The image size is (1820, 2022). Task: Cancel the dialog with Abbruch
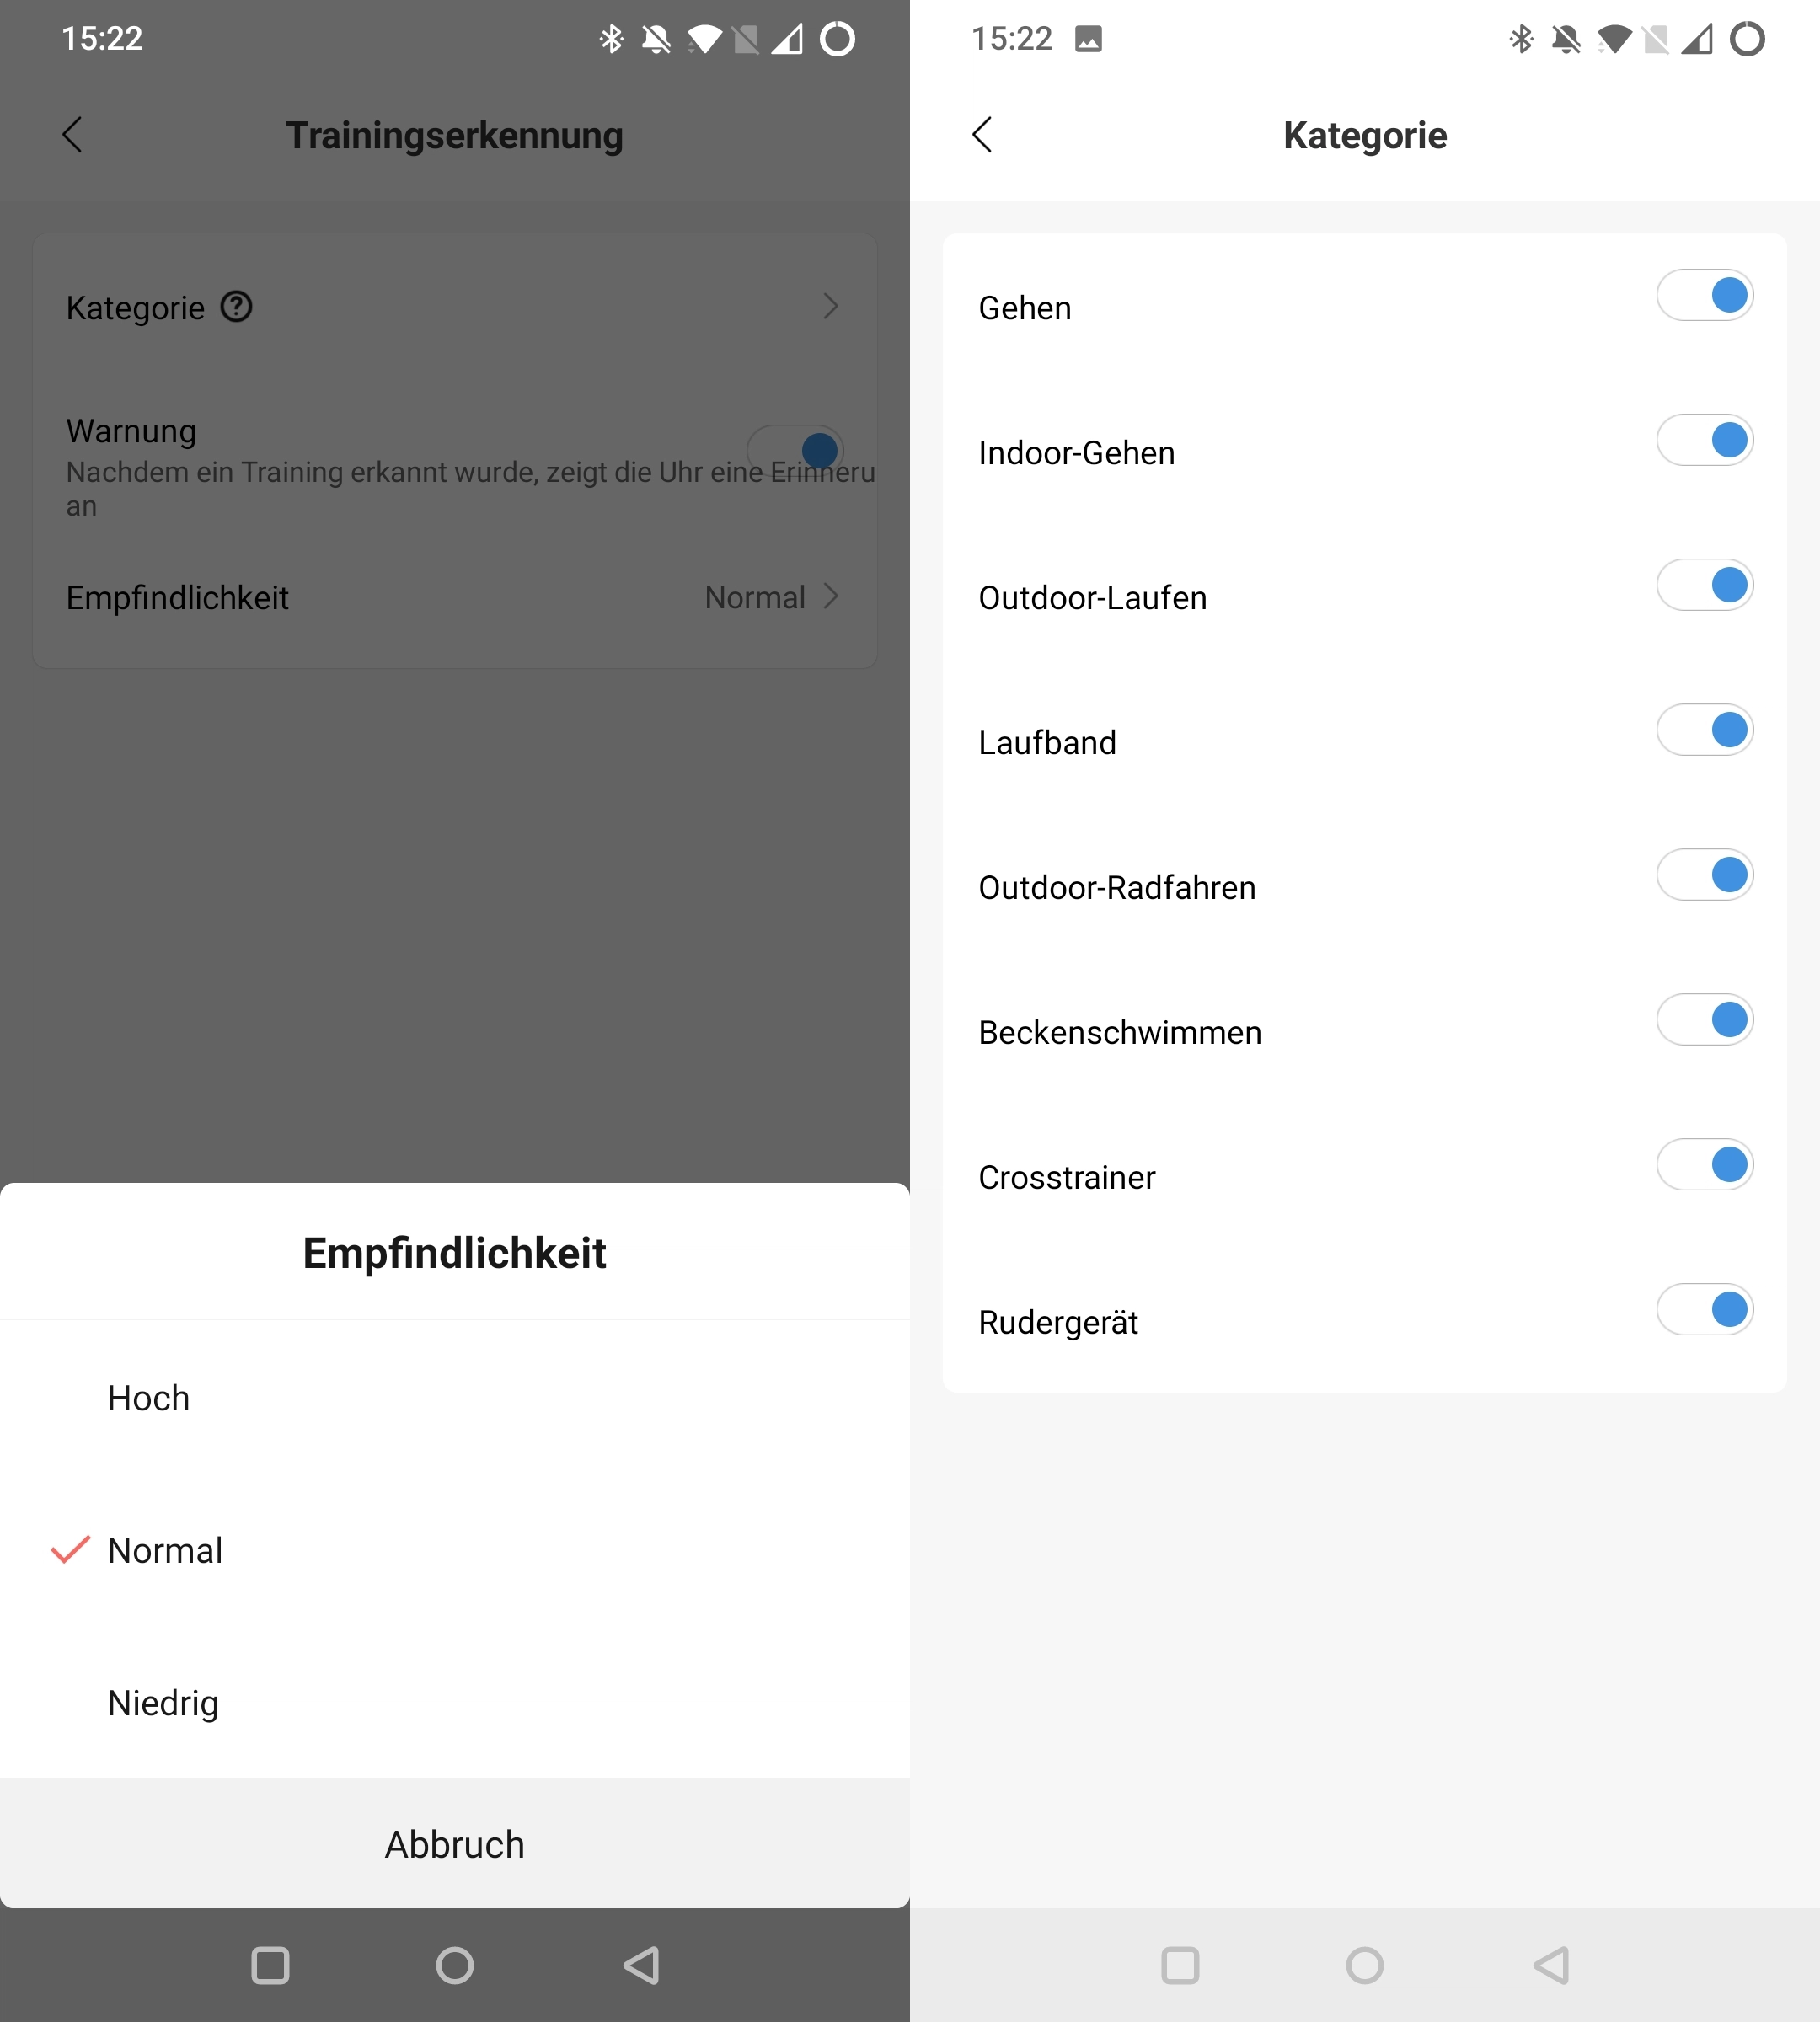tap(455, 1844)
